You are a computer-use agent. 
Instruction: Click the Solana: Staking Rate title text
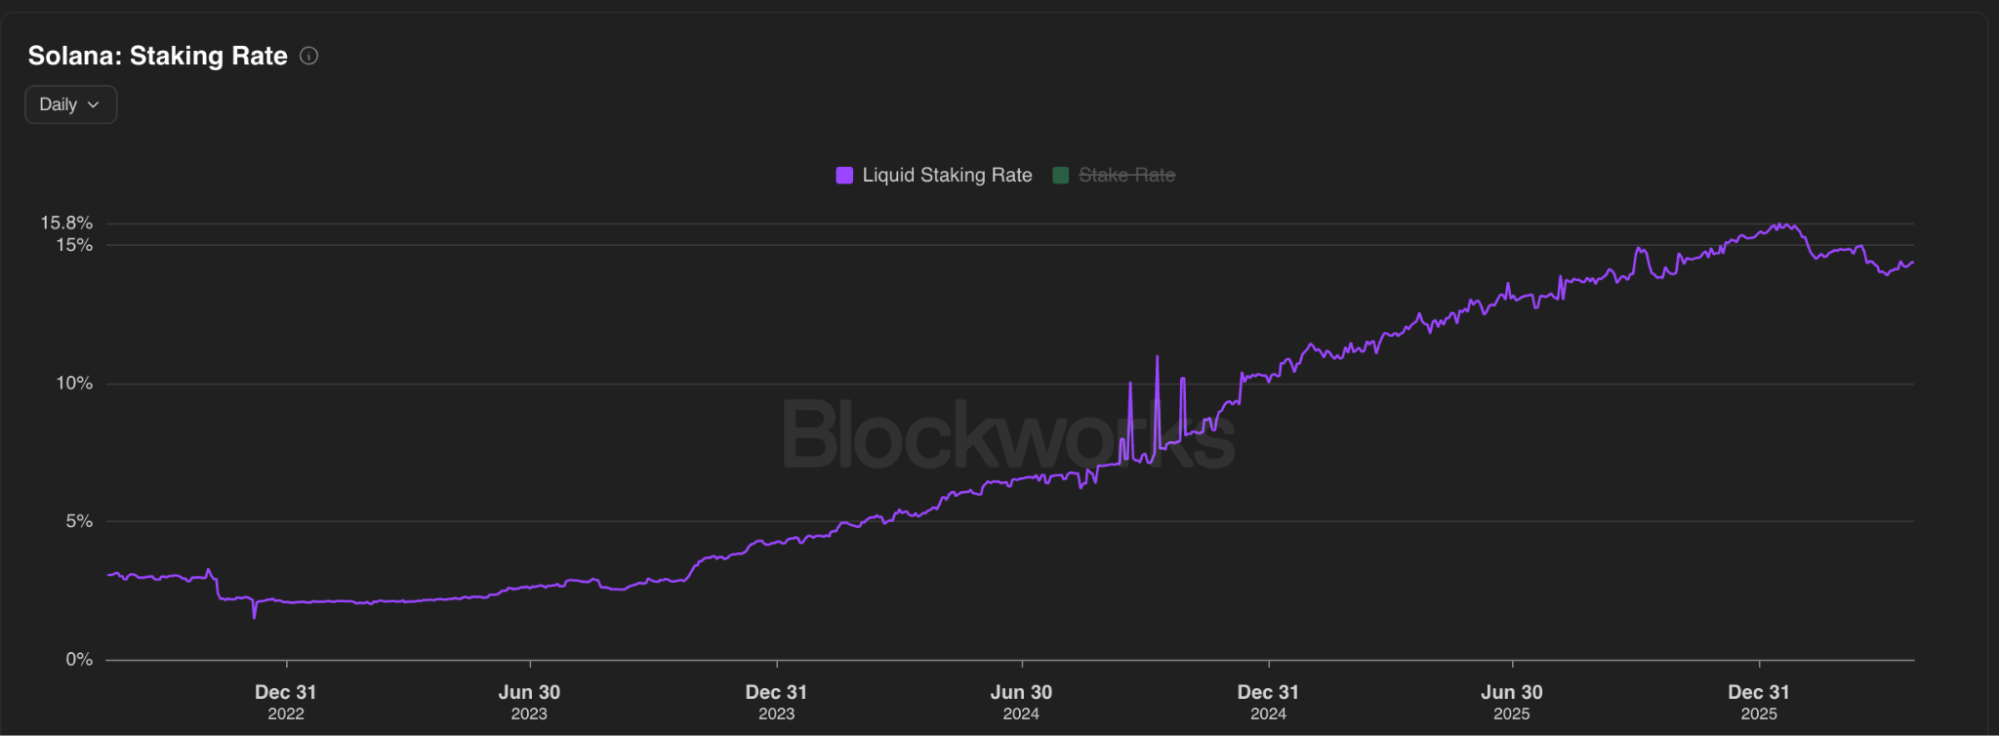158,56
